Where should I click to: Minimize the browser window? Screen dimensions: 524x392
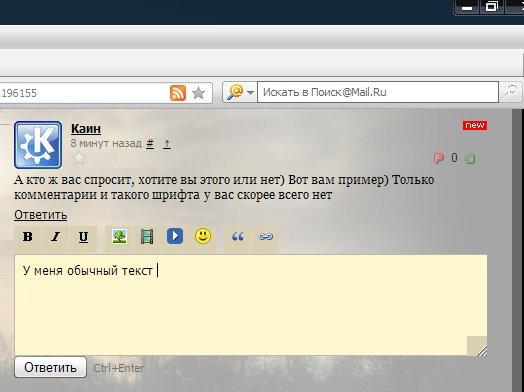pos(467,7)
